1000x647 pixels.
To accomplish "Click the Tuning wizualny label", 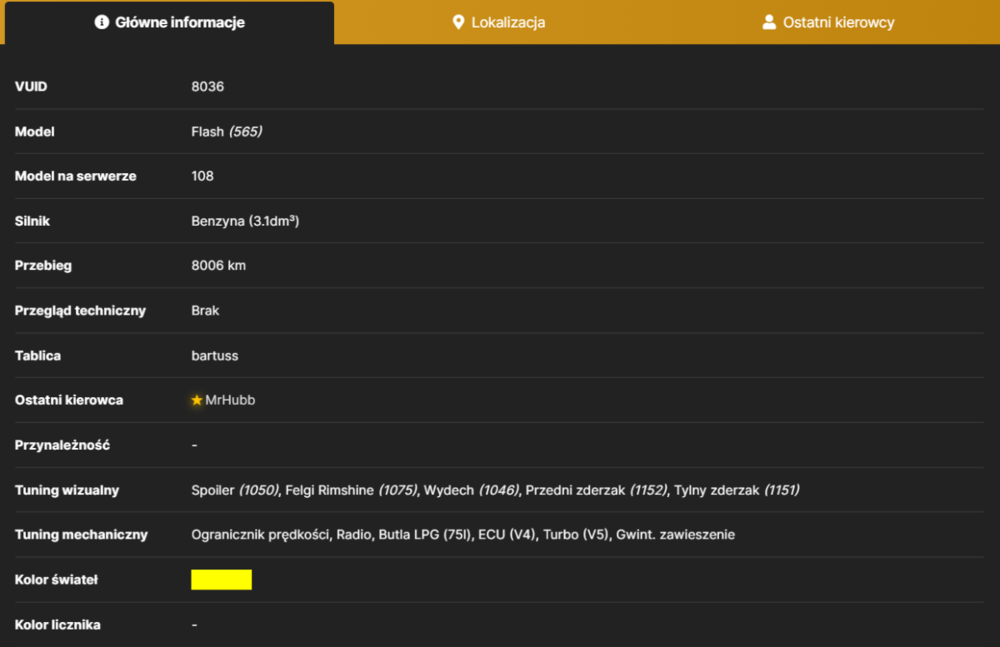I will (x=67, y=490).
